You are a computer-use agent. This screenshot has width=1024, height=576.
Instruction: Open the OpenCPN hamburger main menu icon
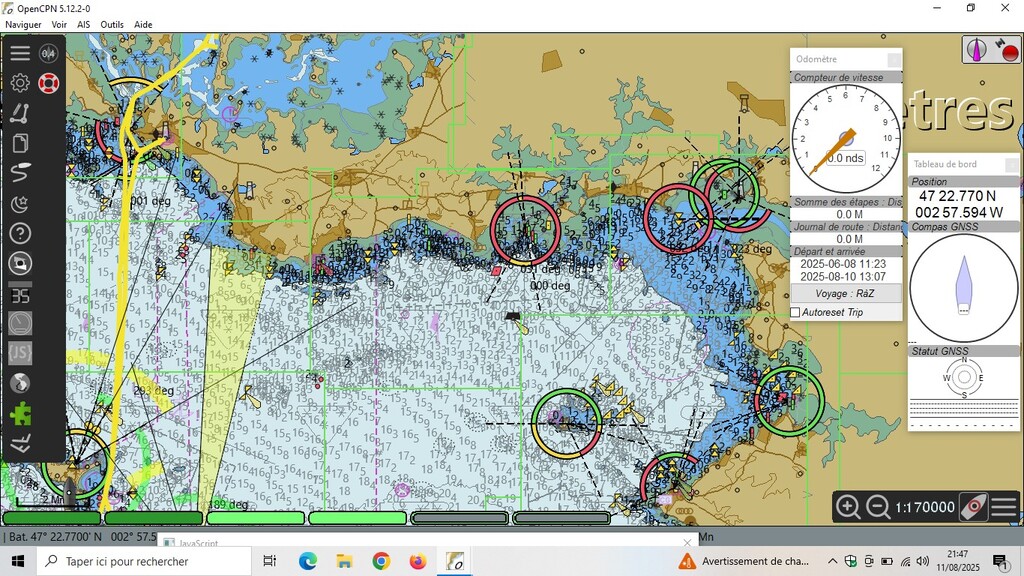pos(20,53)
